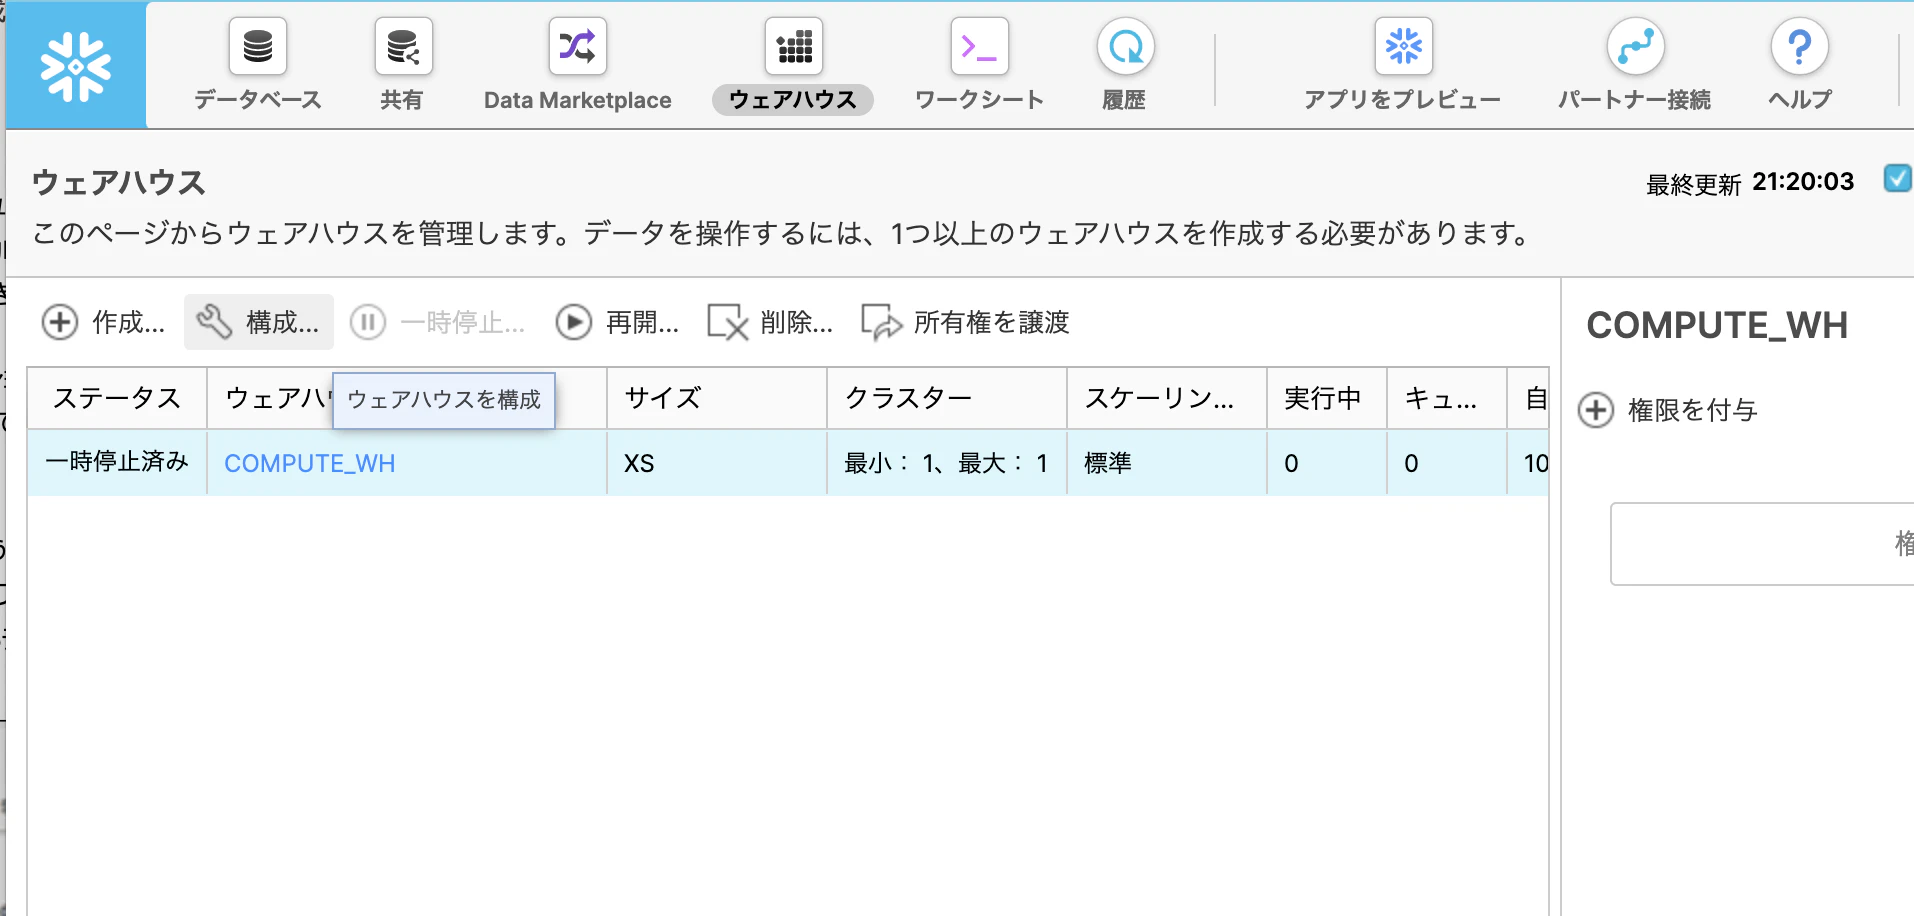Select the ウェアハウス tab label
This screenshot has width=1914, height=916.
(x=793, y=100)
